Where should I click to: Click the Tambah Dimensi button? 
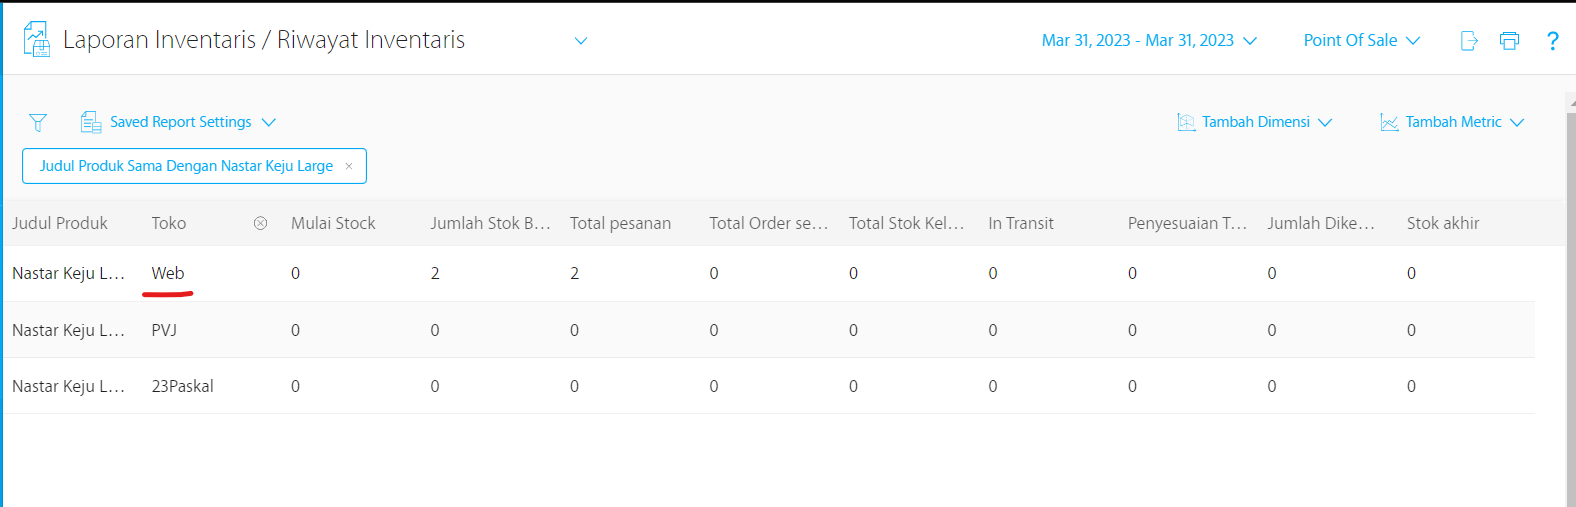[1256, 122]
